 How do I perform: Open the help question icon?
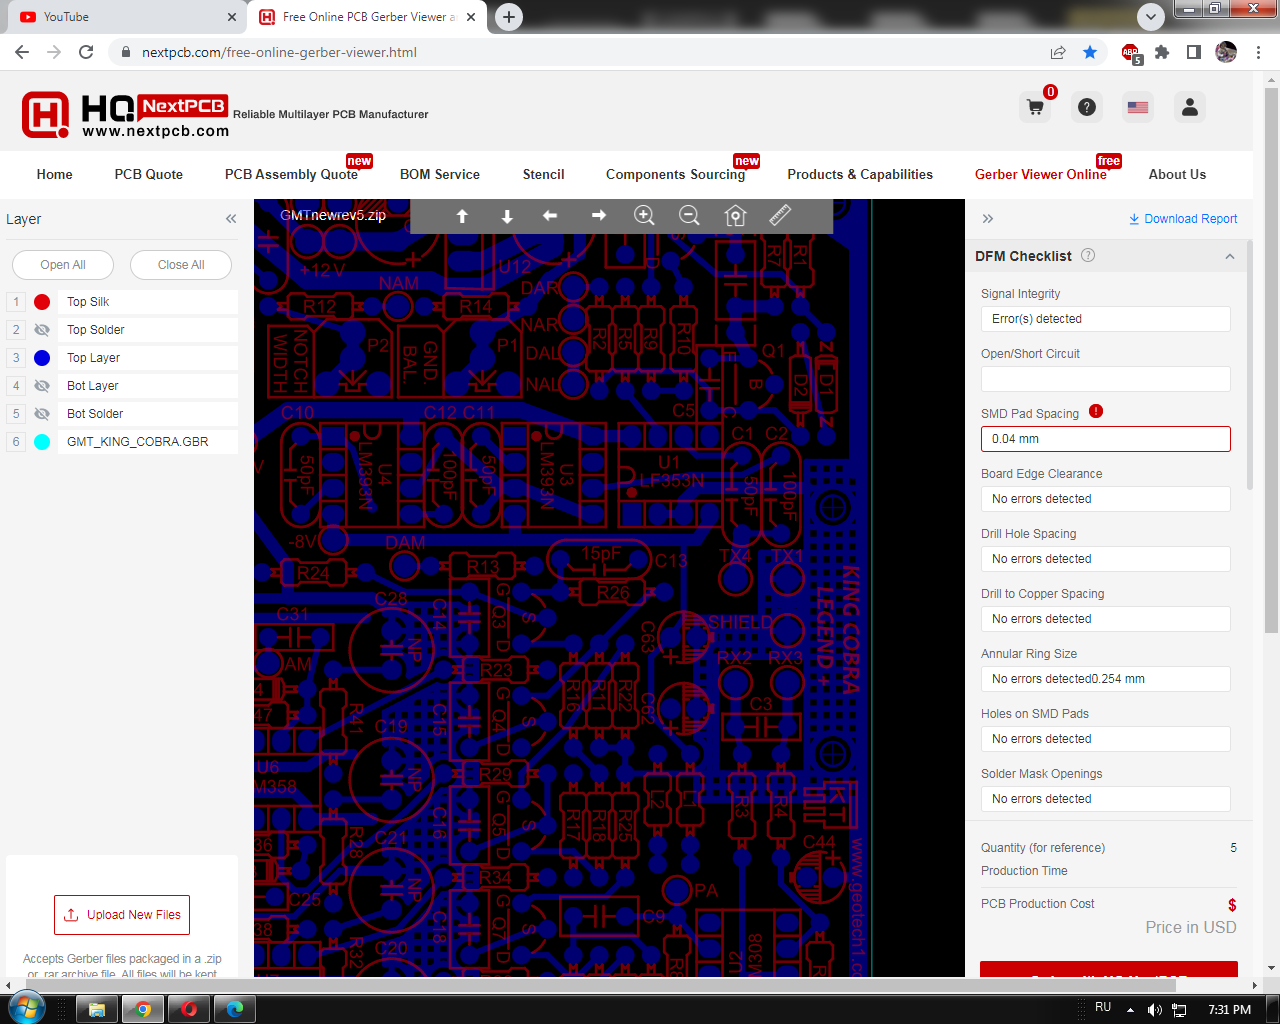(x=1087, y=107)
